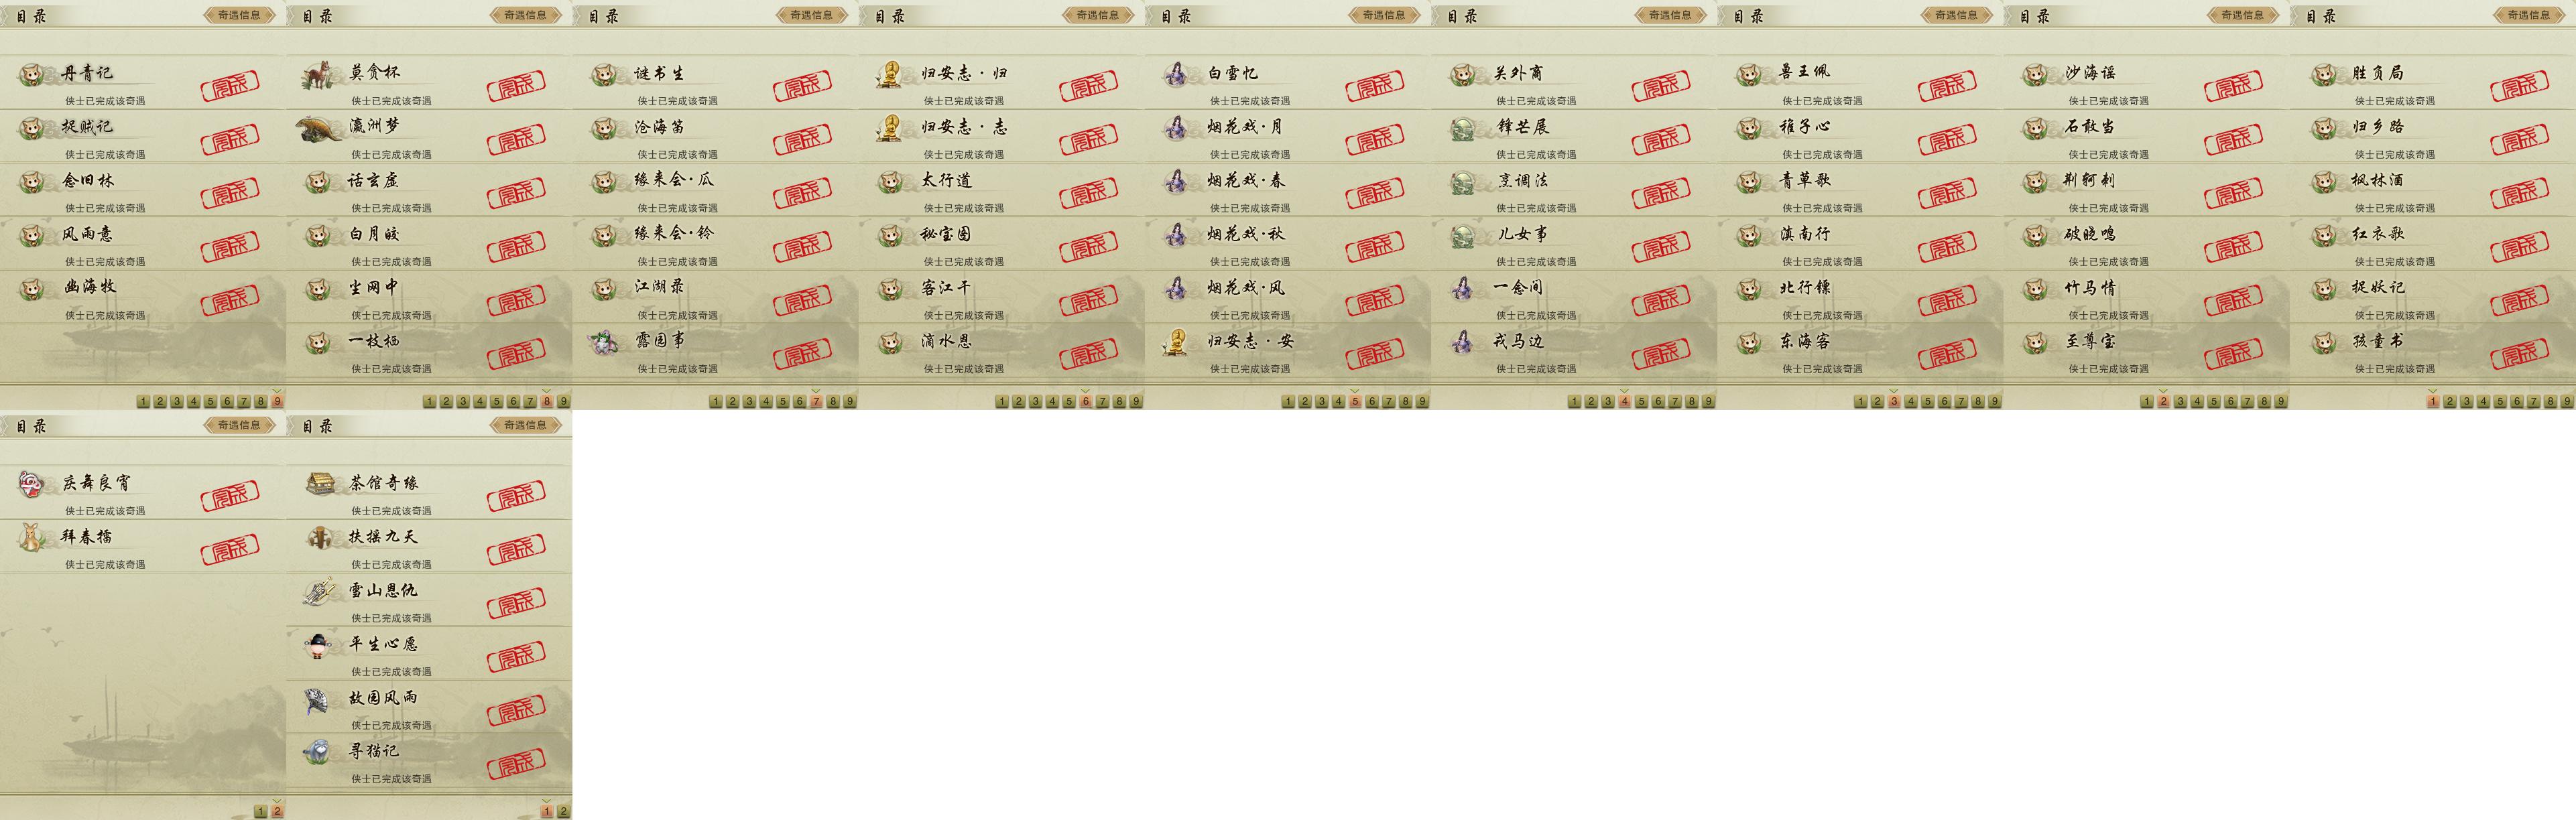Screen dimensions: 2576x820
Task: Click the jade orb icon next to 锋芒展
Action: coord(1463,128)
